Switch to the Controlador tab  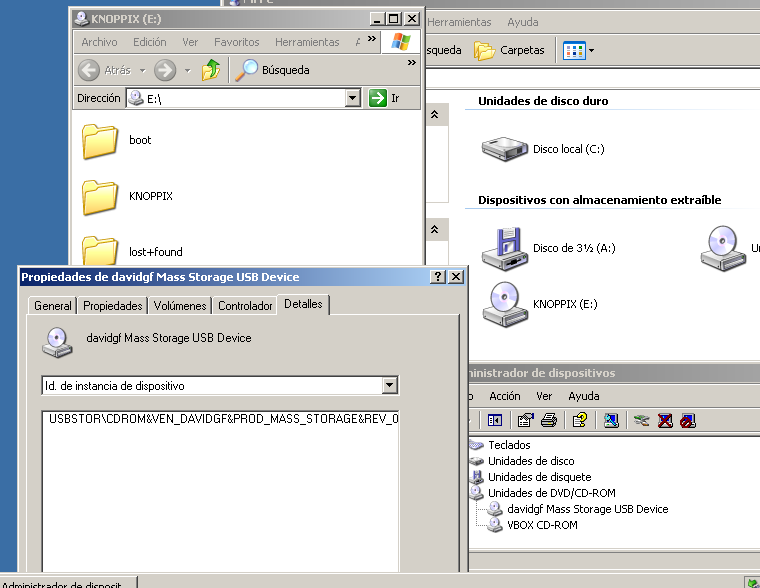coord(245,306)
